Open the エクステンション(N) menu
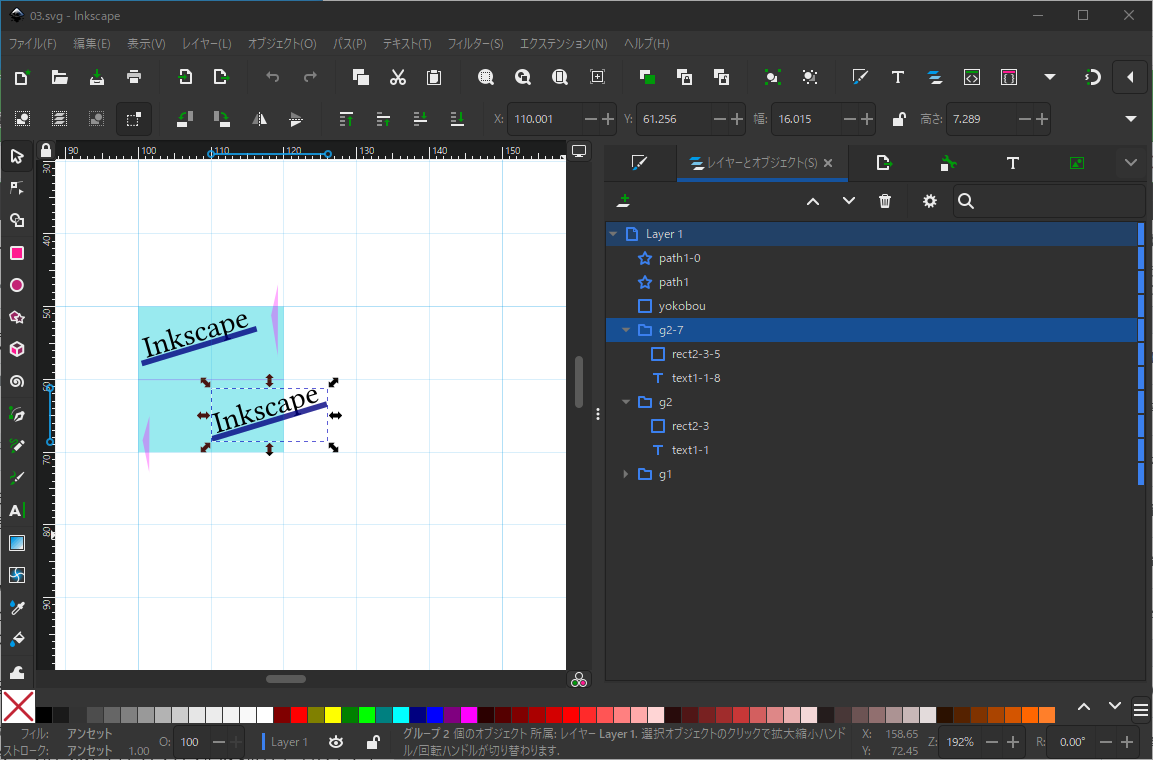 pos(564,44)
